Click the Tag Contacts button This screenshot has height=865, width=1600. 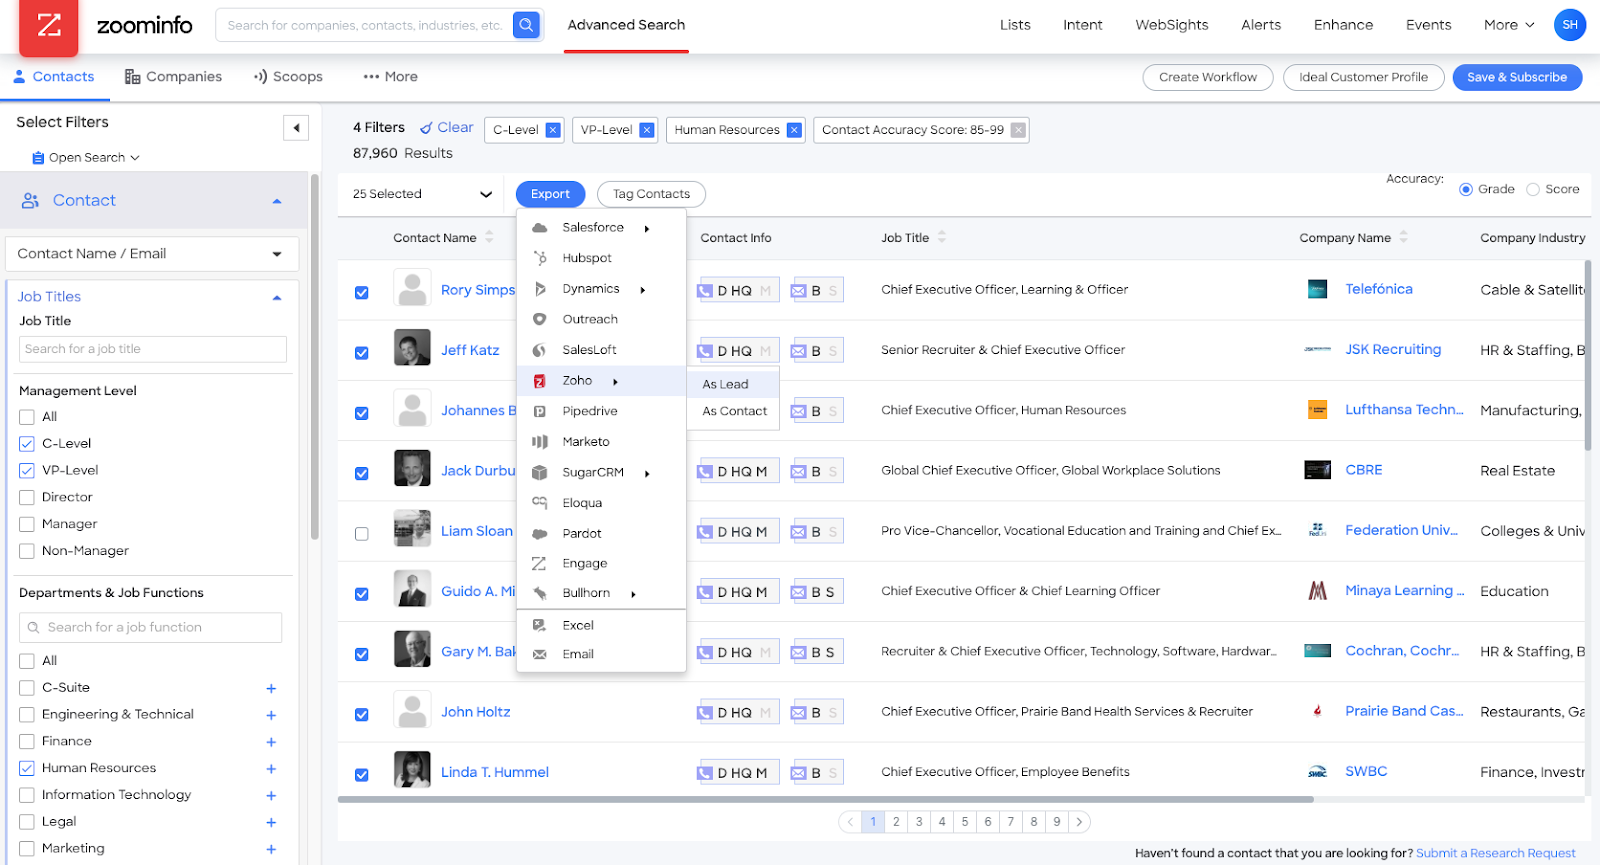tap(651, 194)
